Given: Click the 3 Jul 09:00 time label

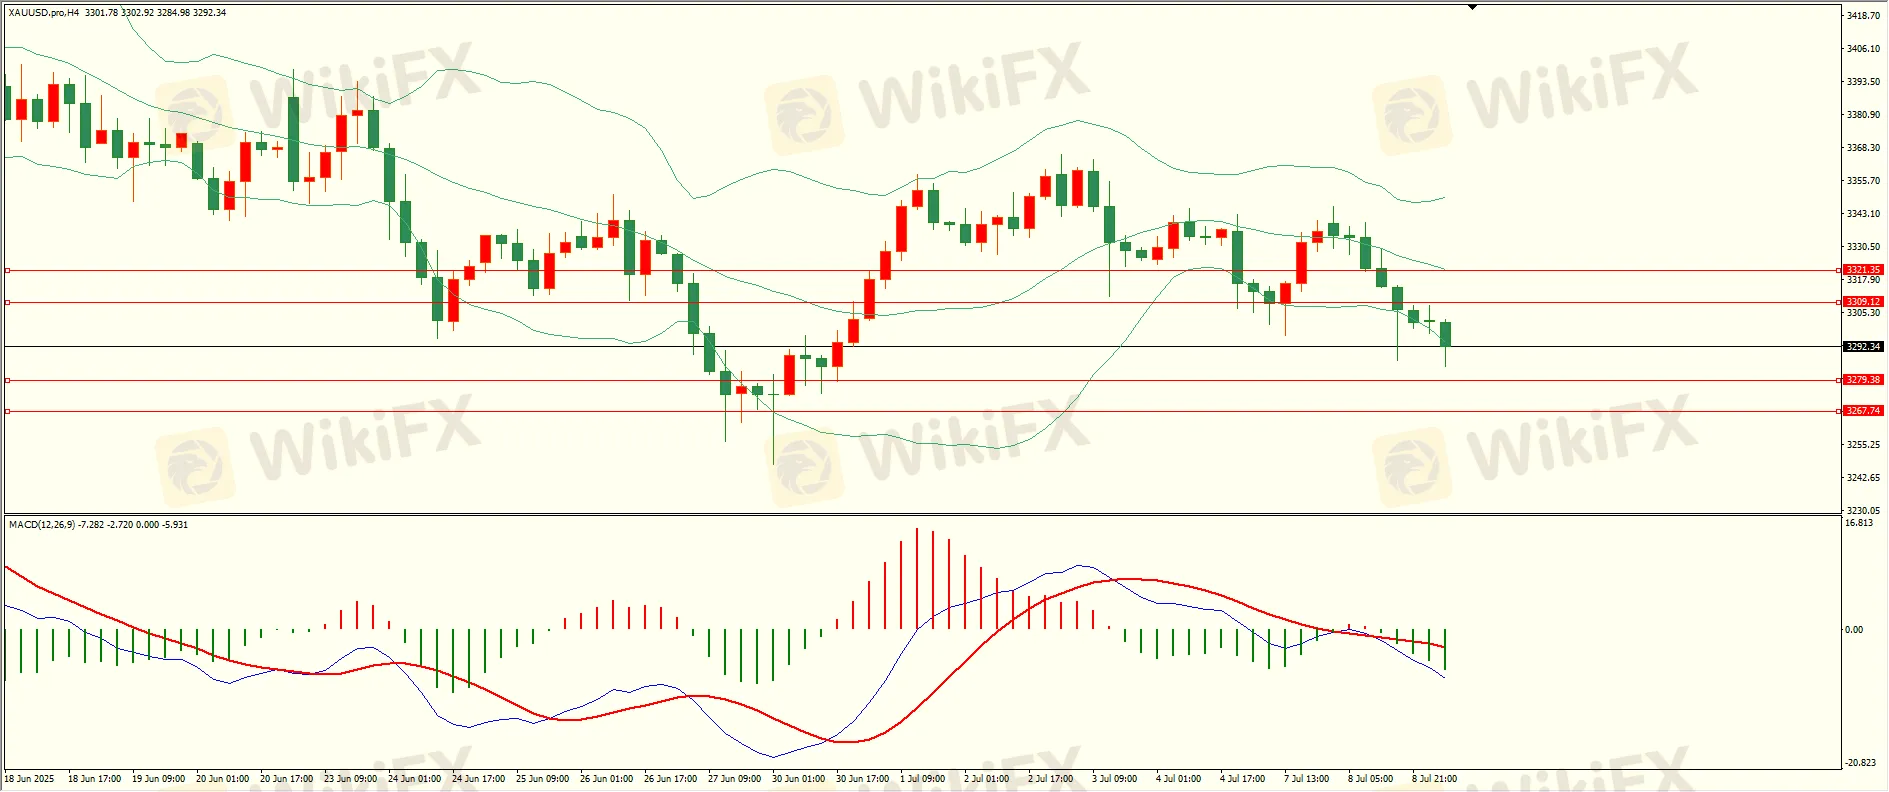Looking at the screenshot, I should tap(1115, 779).
